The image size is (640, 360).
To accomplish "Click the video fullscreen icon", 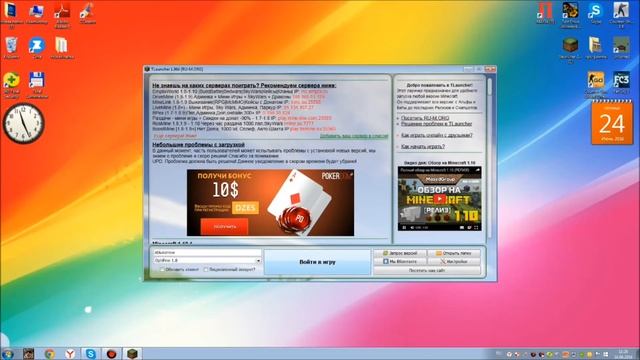I will (x=476, y=228).
